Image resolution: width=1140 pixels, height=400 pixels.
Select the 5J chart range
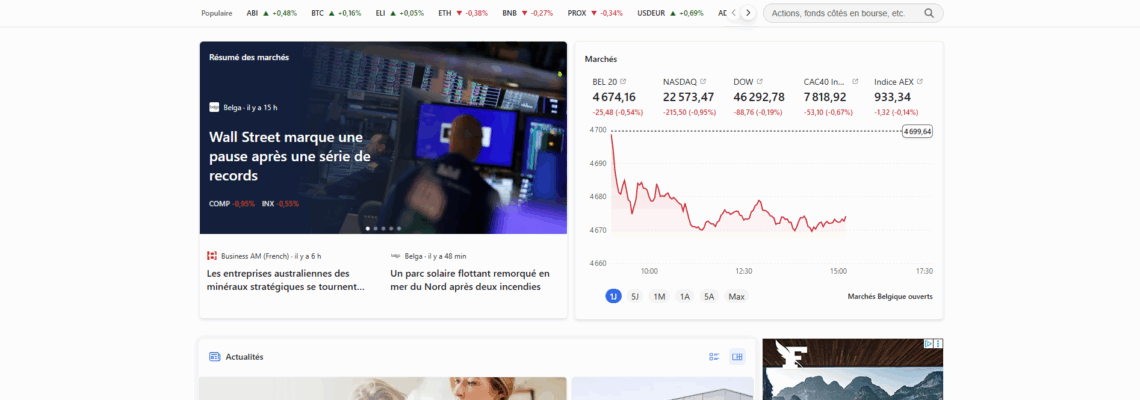(x=635, y=296)
